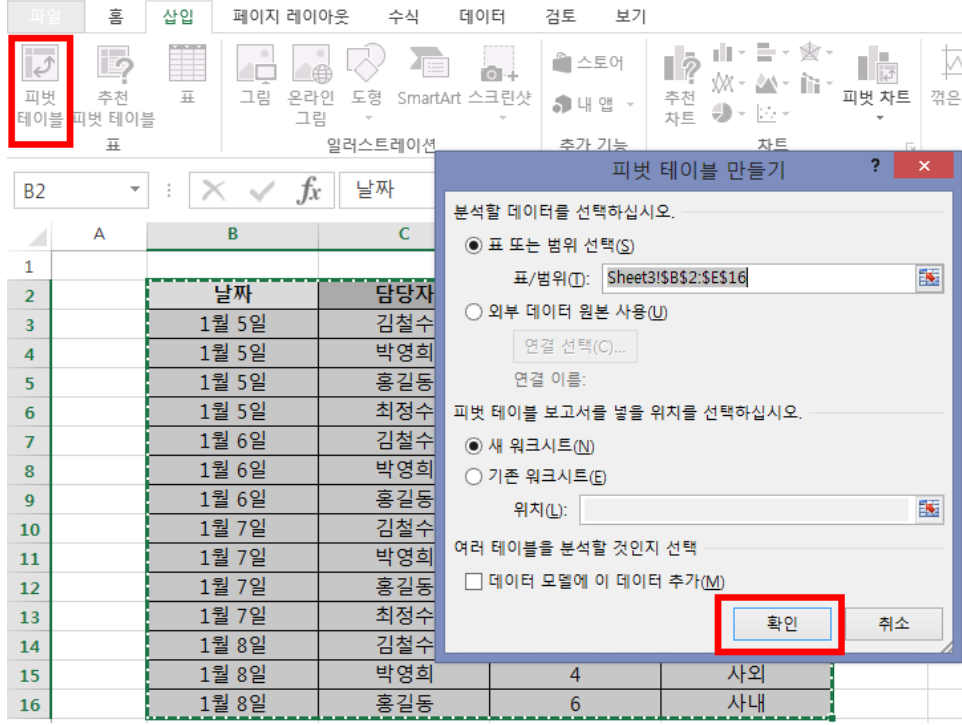Click the insert function fx icon
Screen dimensions: 962x725
309,191
